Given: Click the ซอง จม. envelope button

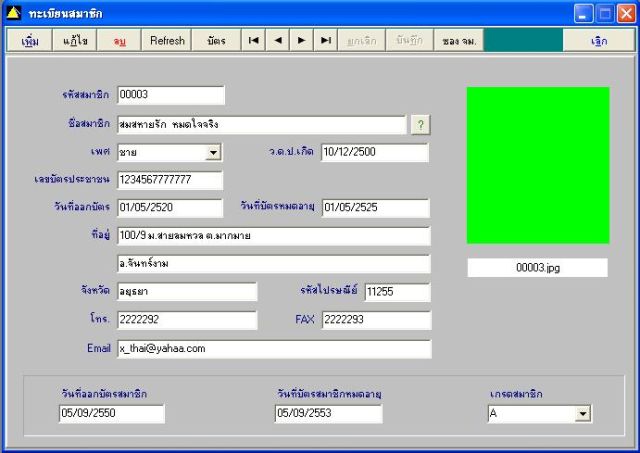Looking at the screenshot, I should [x=459, y=40].
